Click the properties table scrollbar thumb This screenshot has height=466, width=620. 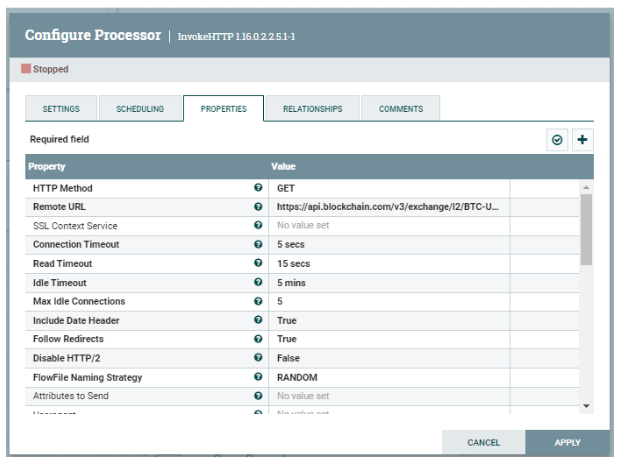(x=586, y=229)
